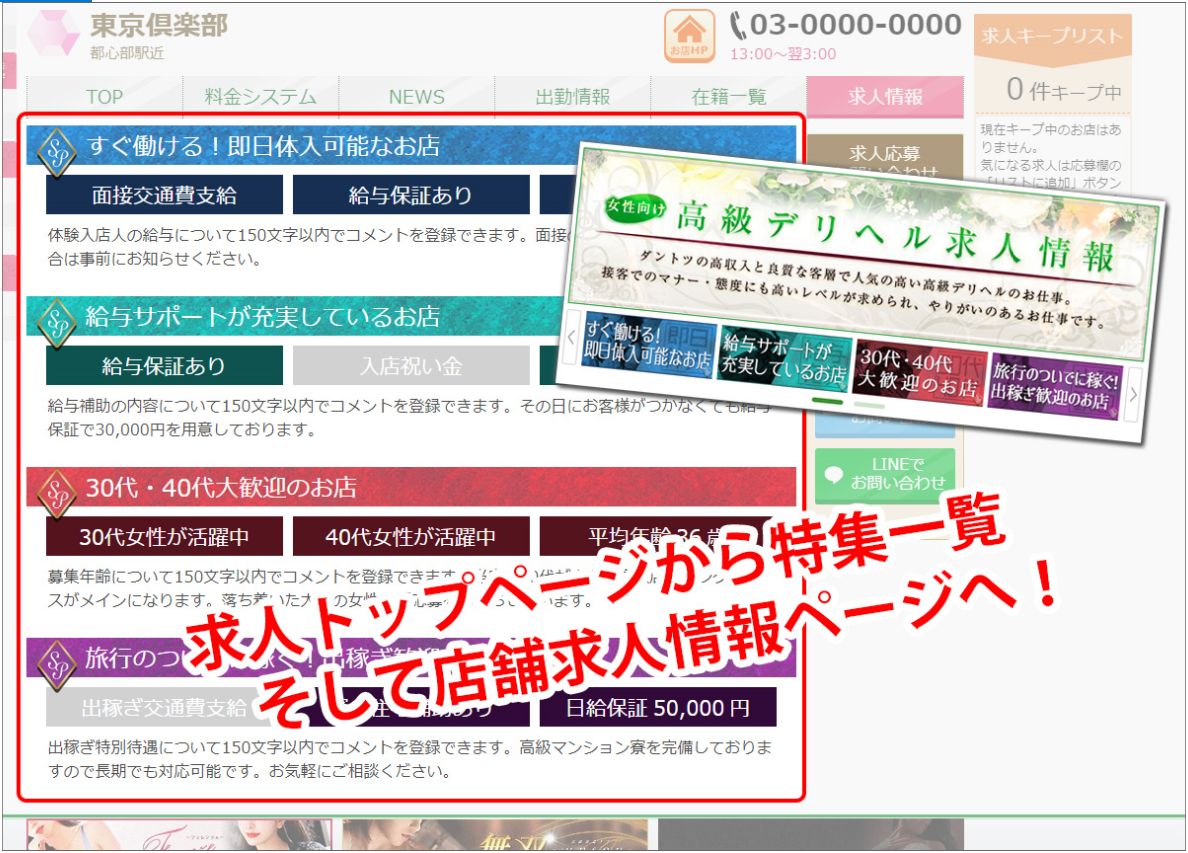Click carousel thumbnail すぐ働ける!即日体入可能なお店
This screenshot has height=853, width=1188.
(649, 346)
